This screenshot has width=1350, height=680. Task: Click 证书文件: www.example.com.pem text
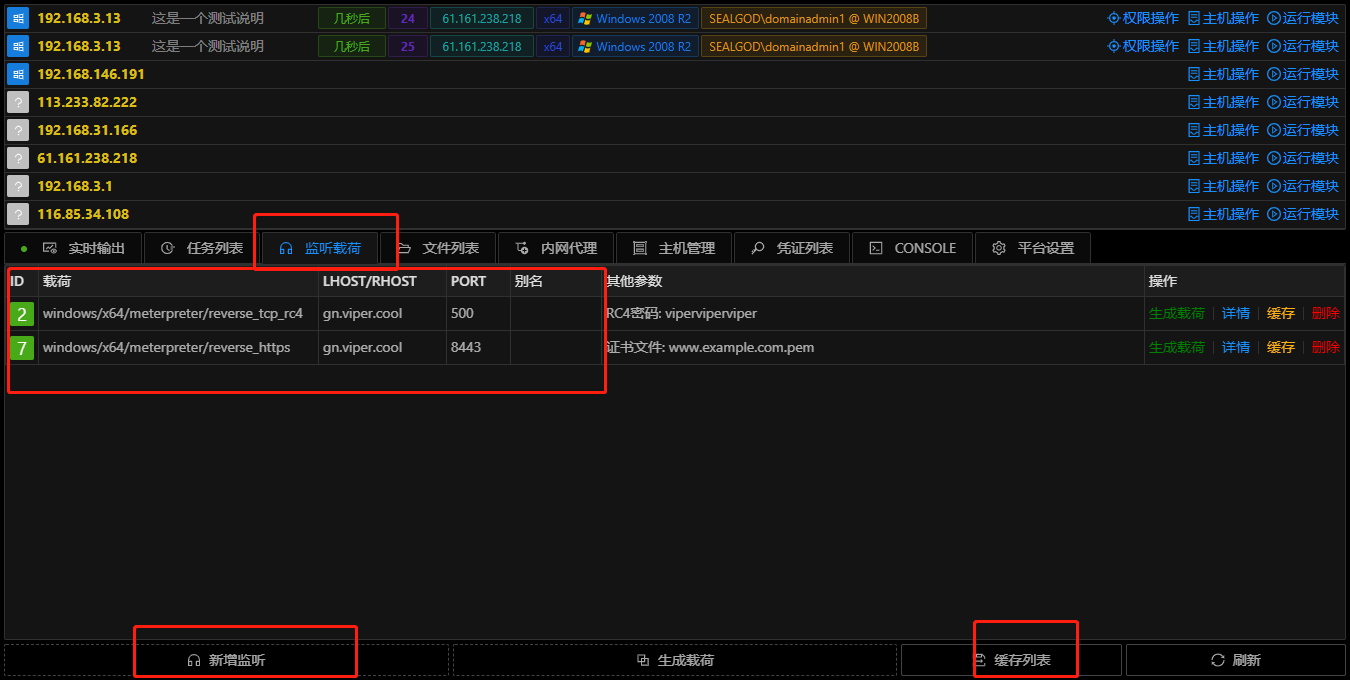point(710,347)
